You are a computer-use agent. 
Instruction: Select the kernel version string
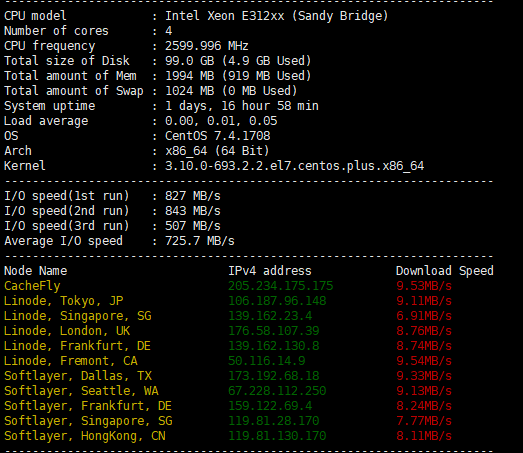pos(295,166)
